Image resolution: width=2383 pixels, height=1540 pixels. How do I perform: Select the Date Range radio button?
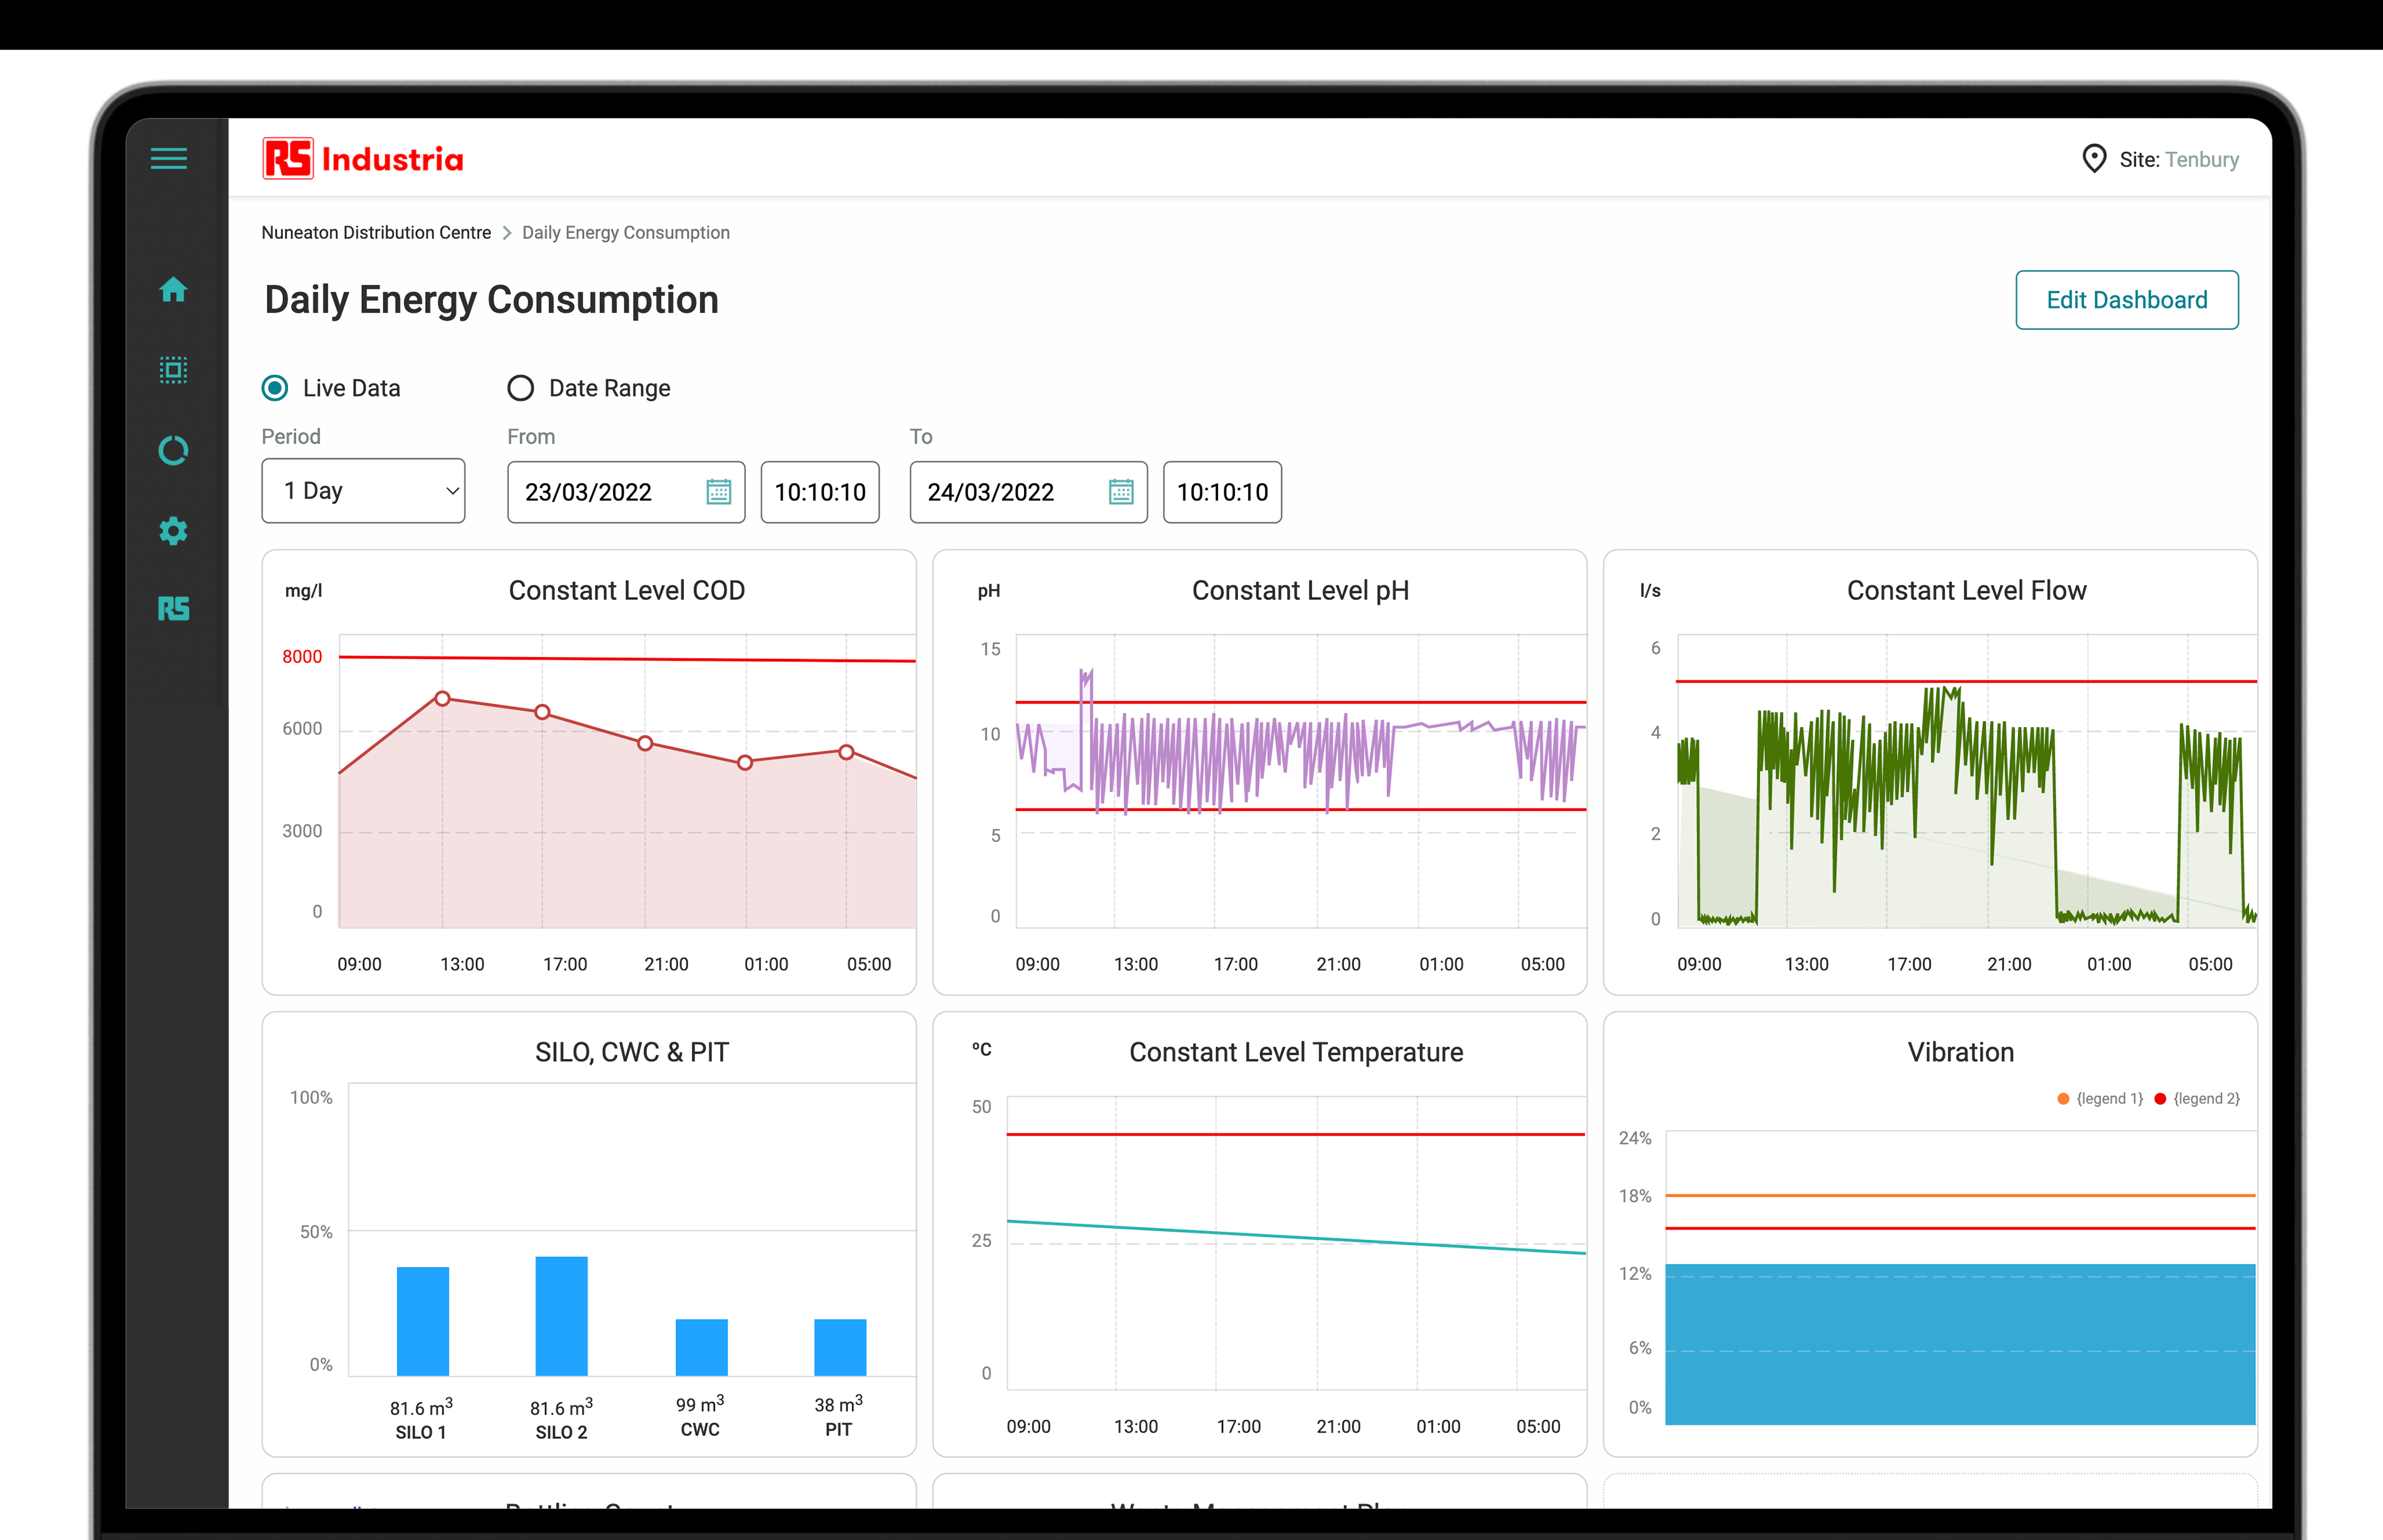pyautogui.click(x=520, y=388)
